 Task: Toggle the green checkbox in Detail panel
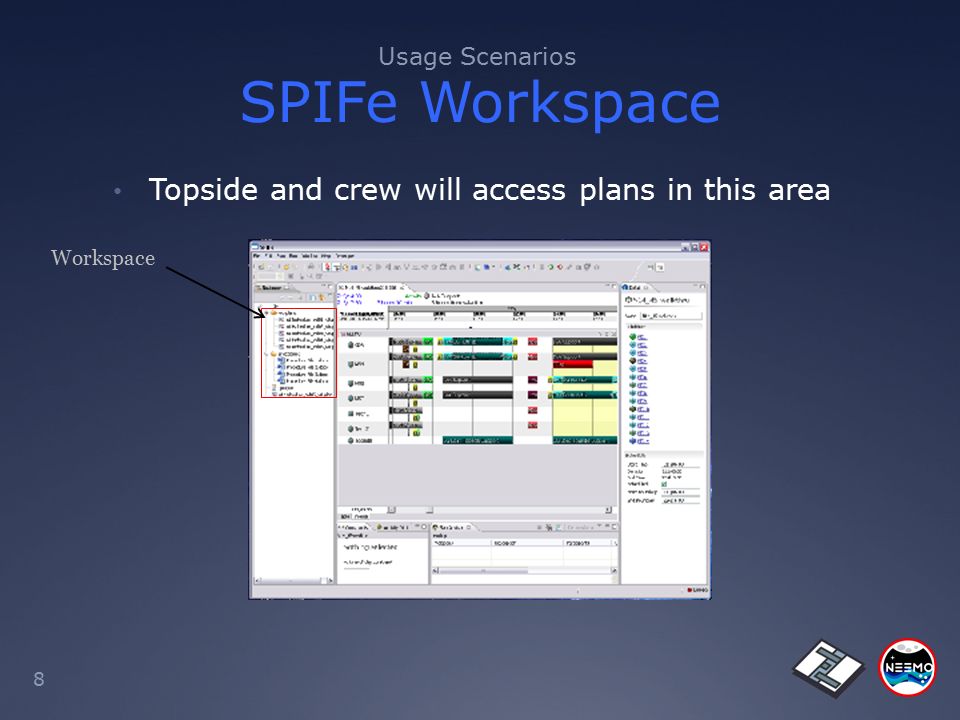pos(664,484)
